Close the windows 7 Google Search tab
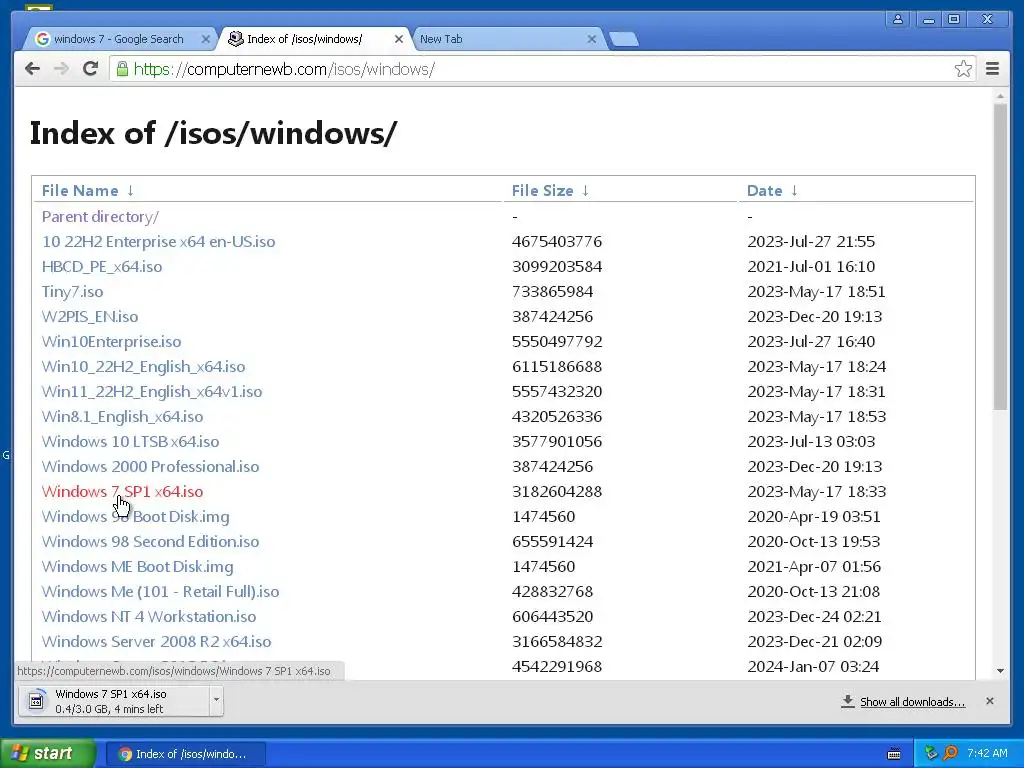Image resolution: width=1024 pixels, height=768 pixels. tap(206, 39)
